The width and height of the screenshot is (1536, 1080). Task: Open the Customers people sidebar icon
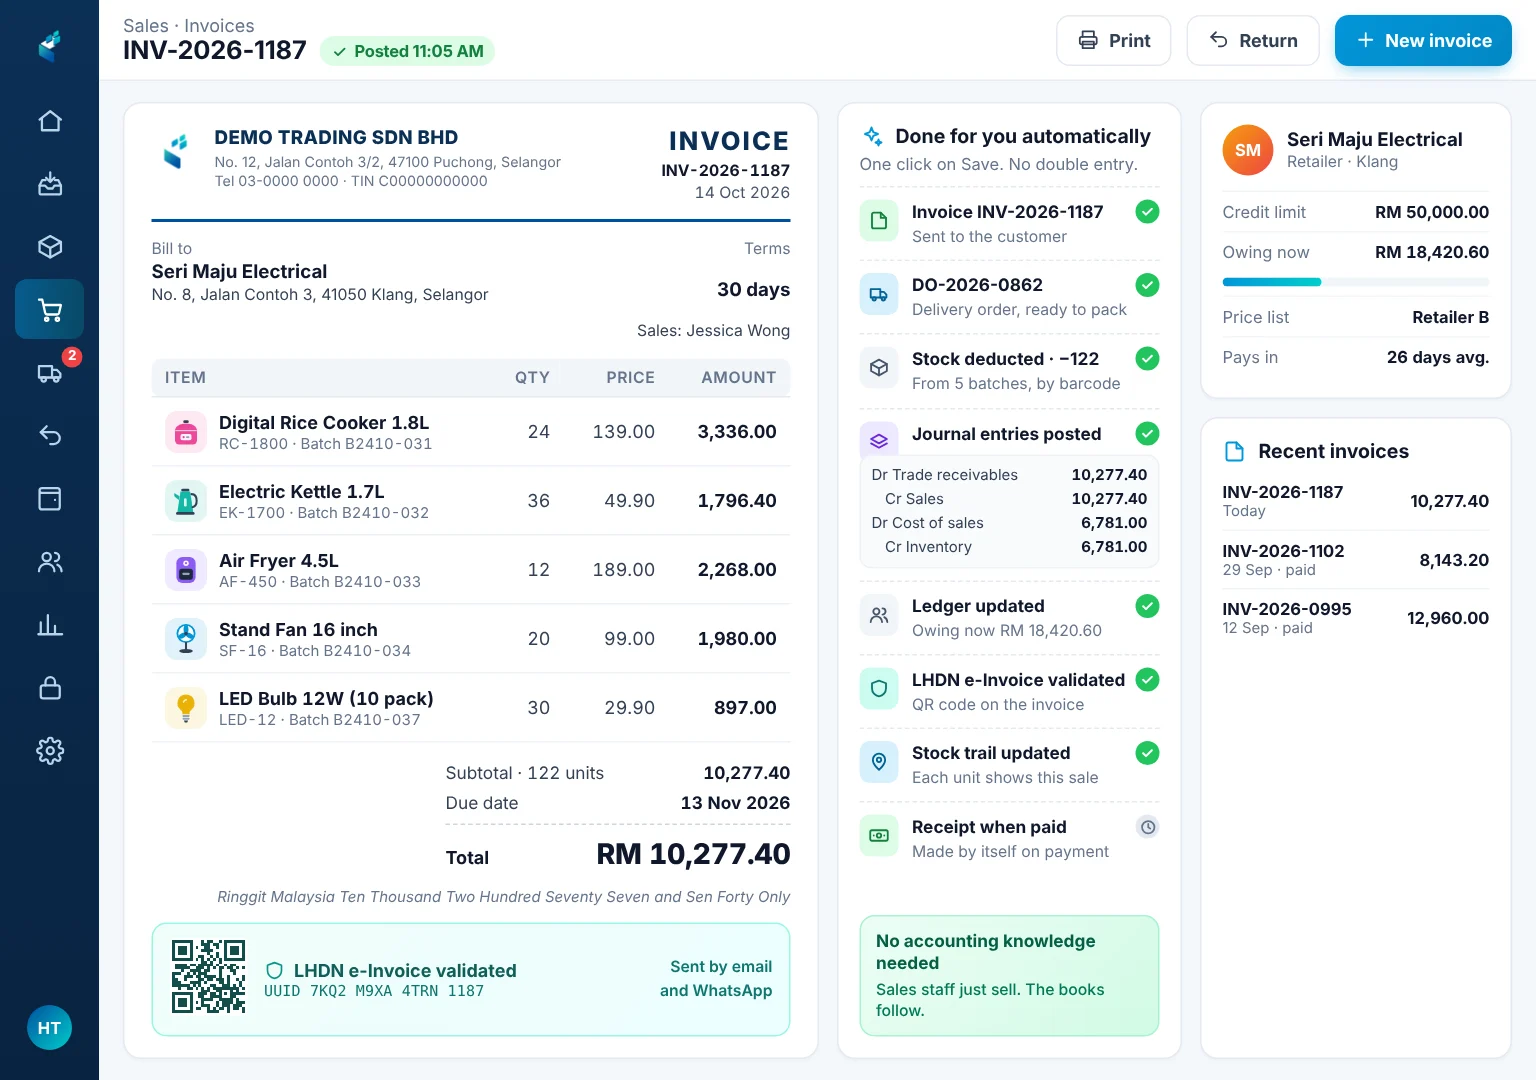point(50,562)
